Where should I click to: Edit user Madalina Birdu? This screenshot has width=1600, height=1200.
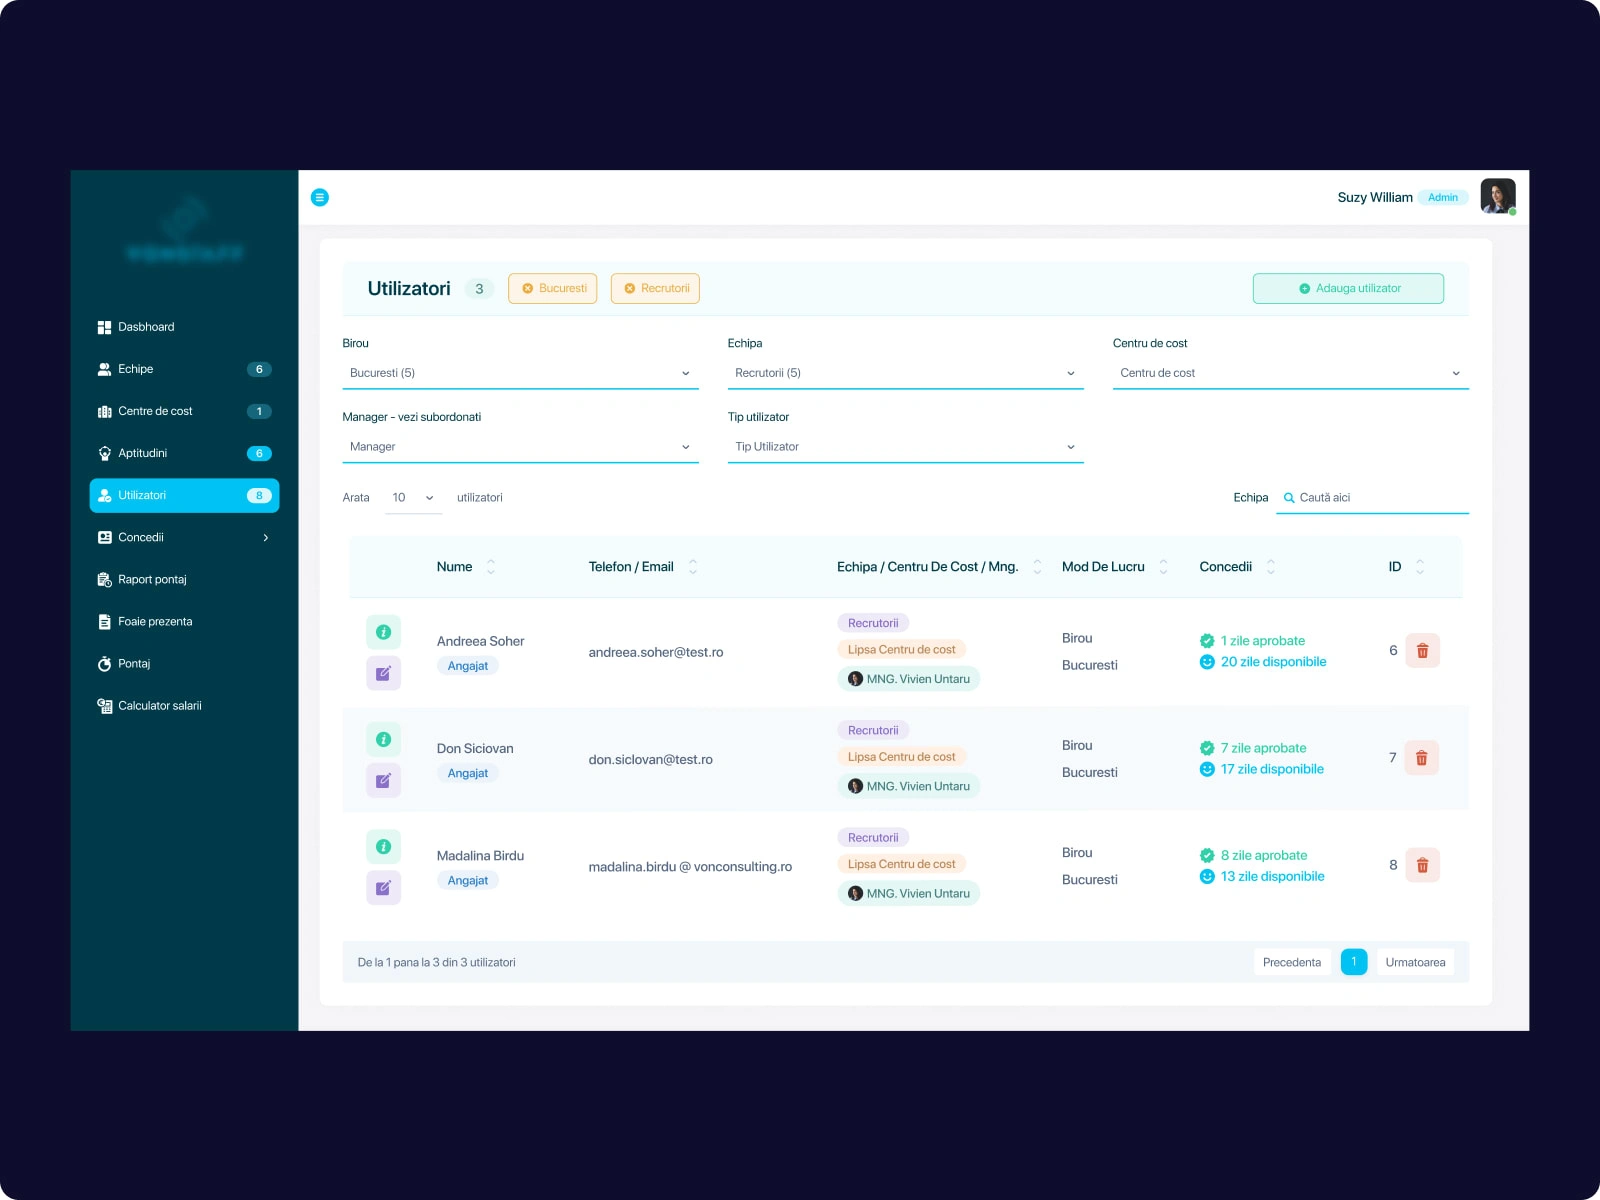[383, 887]
